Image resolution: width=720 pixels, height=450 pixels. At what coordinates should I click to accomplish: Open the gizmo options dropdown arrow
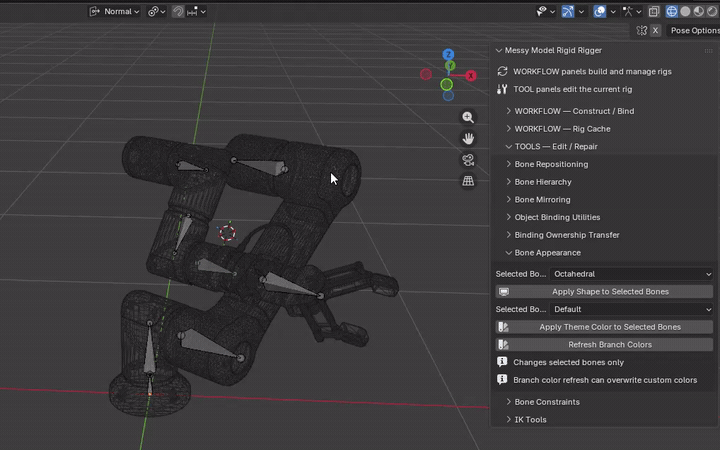pos(581,11)
